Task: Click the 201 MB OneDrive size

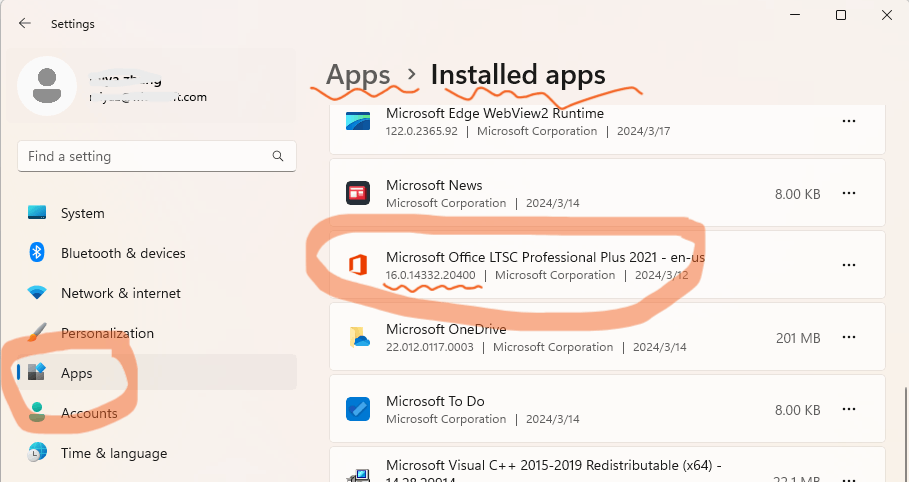Action: [x=798, y=338]
